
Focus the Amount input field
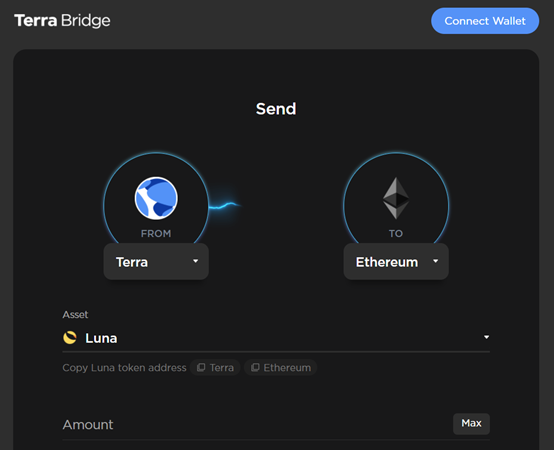click(x=256, y=425)
